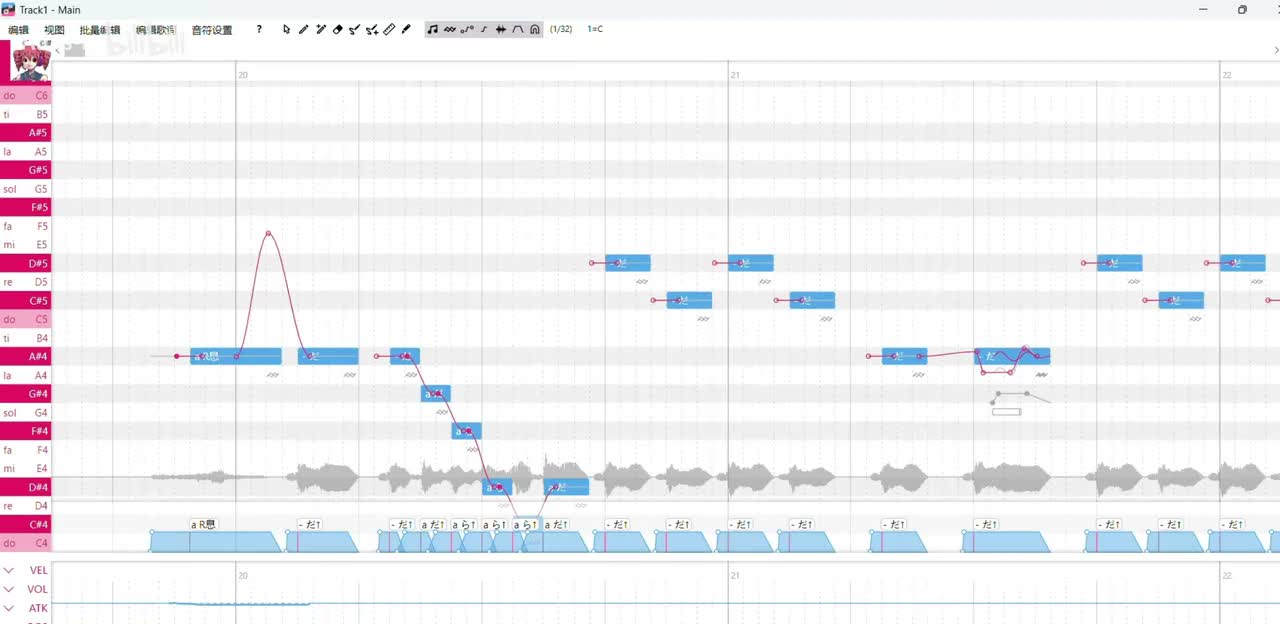The image size is (1280, 624).
Task: Expand the right-side panel chevron
Action: click(1275, 50)
